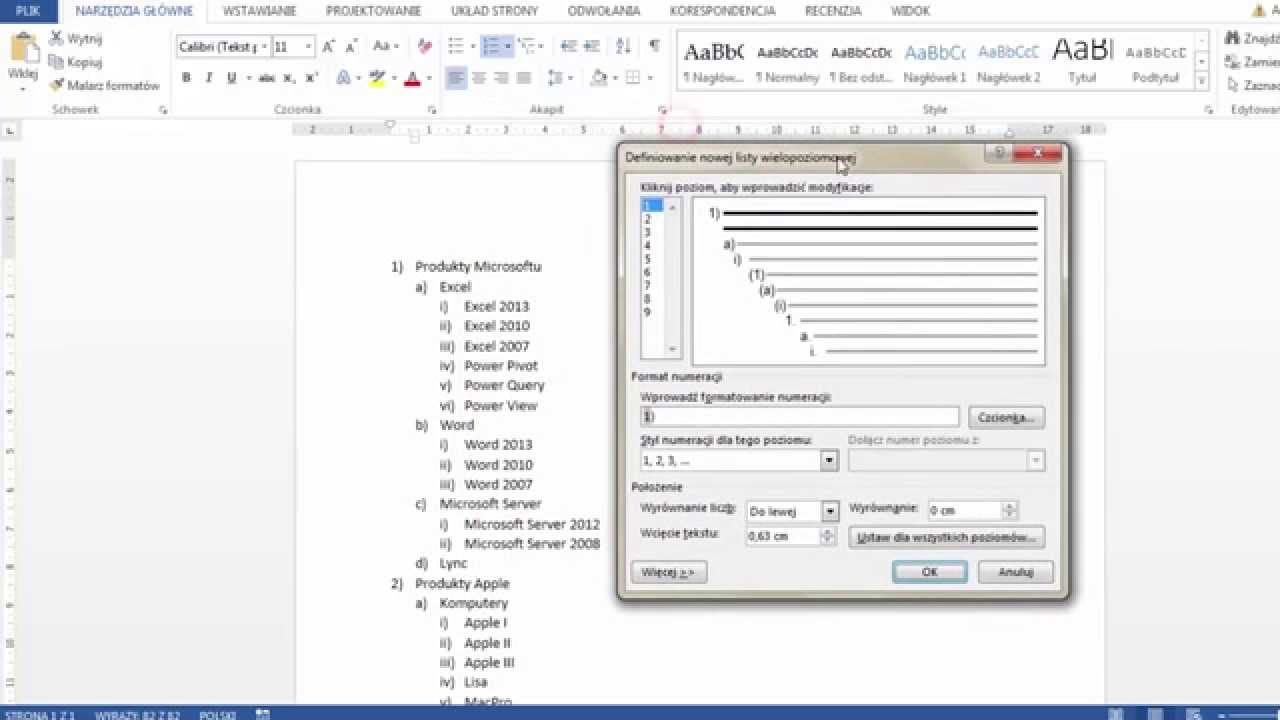The width and height of the screenshot is (1280, 720).
Task: Open the Aa change case dropdown
Action: click(x=386, y=47)
